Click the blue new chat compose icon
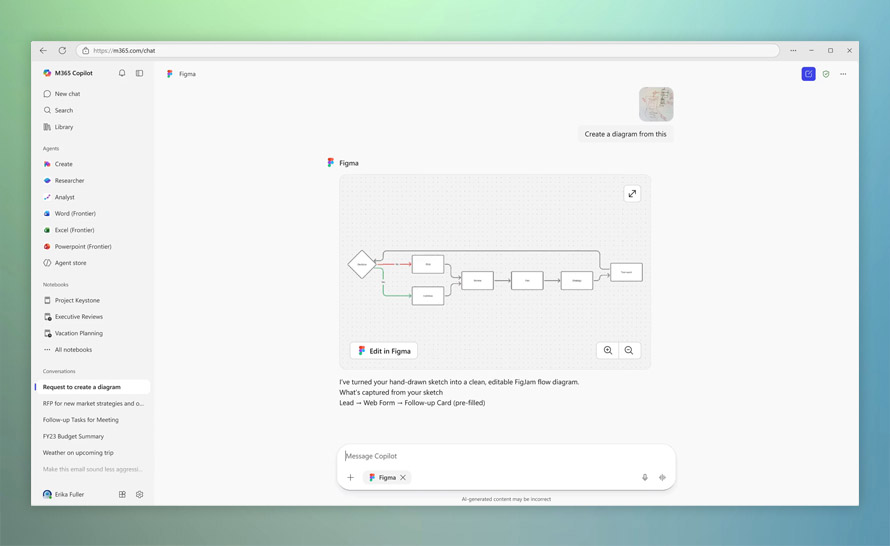Viewport: 890px width, 546px height. 808,74
